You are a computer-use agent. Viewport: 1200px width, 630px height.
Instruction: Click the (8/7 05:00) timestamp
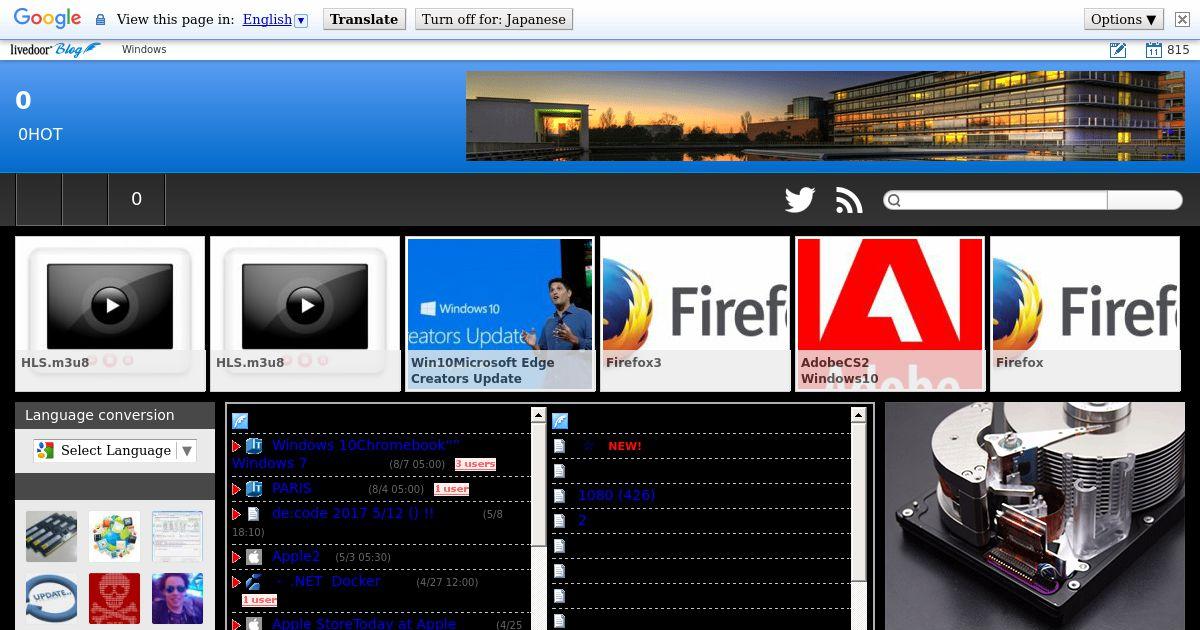pos(417,465)
